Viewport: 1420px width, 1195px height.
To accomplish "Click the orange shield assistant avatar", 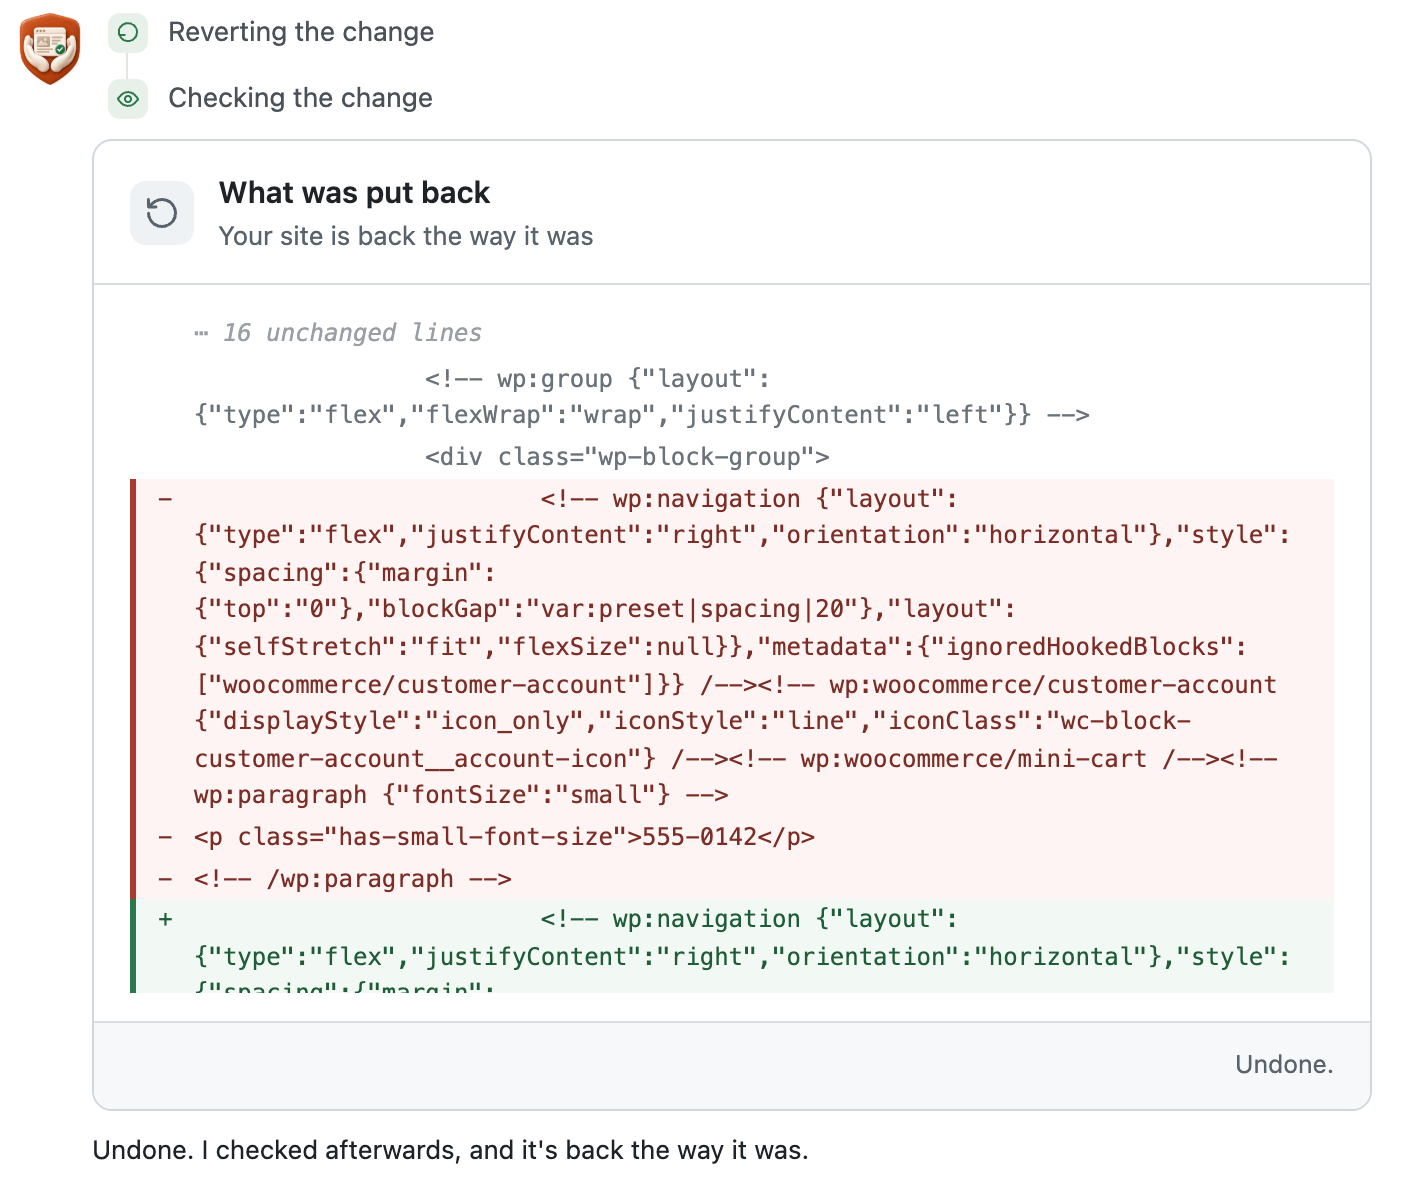I will click(50, 49).
